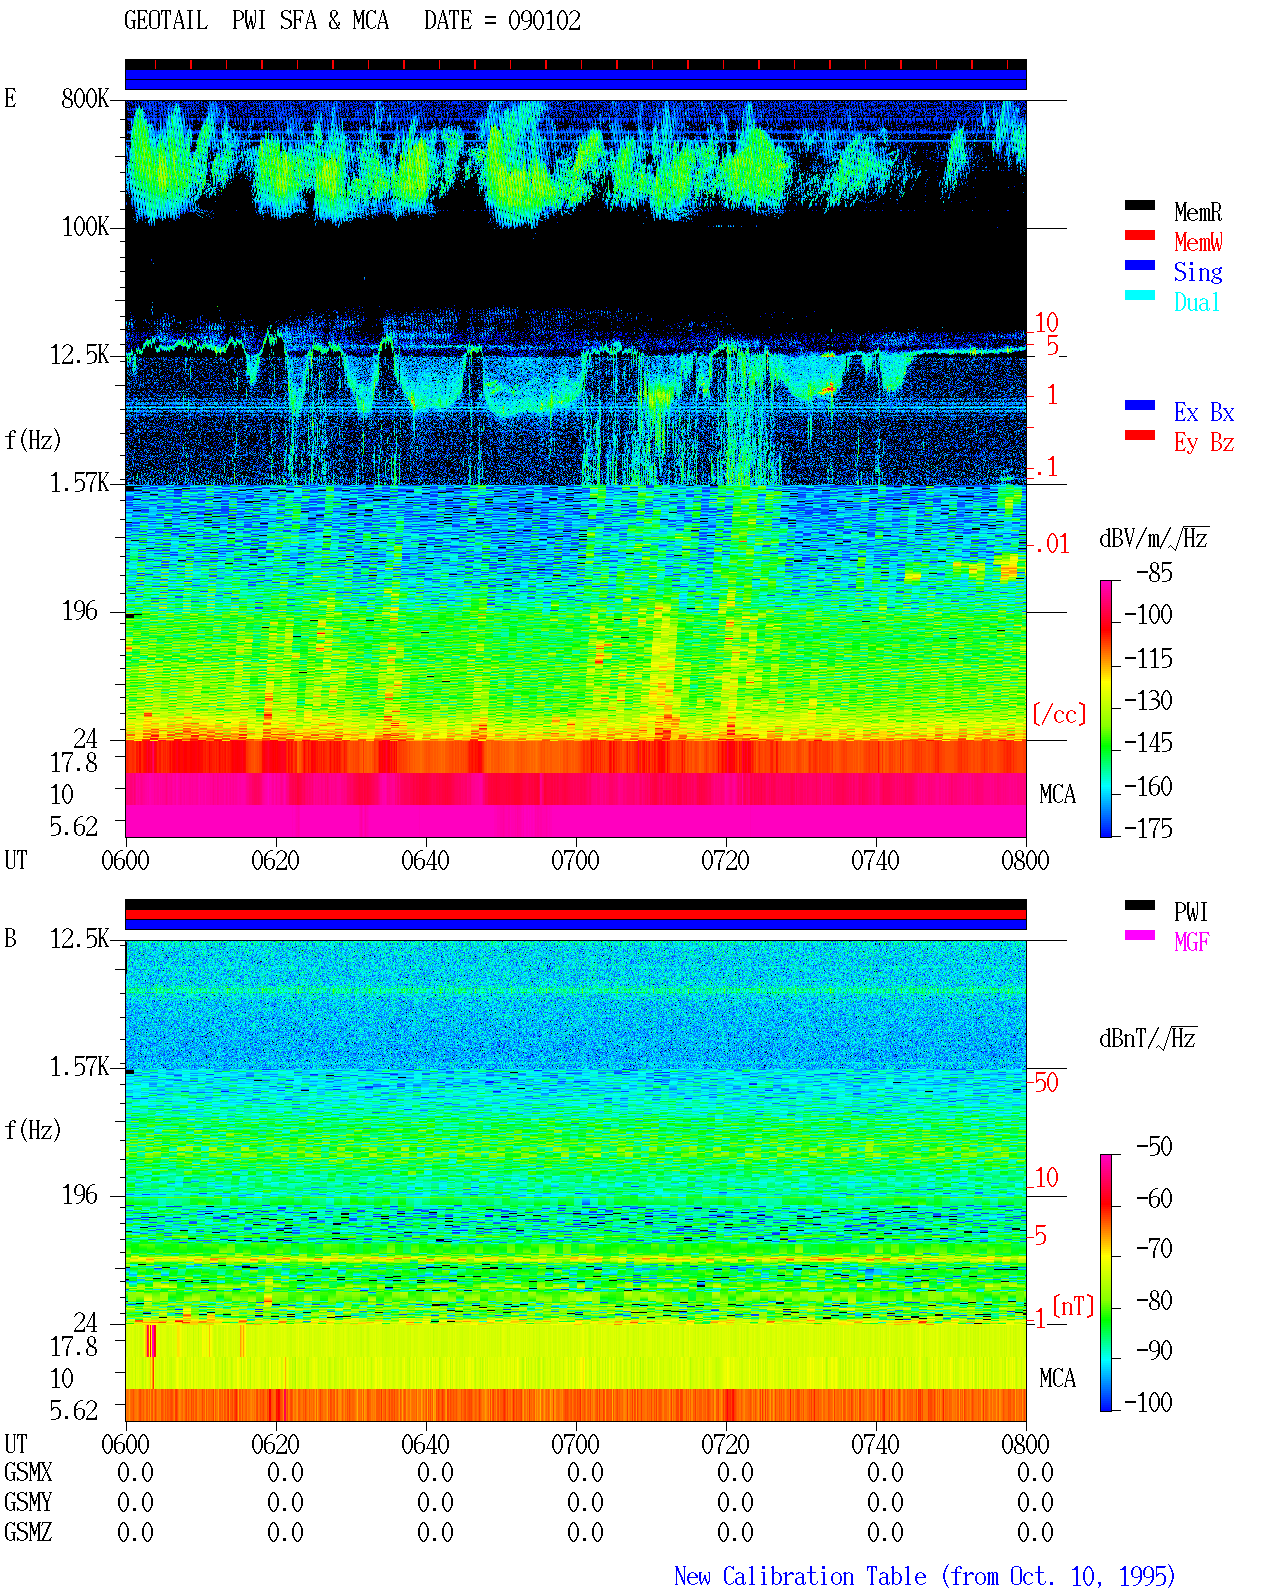Click the MCA label beside the E panel
Image resolution: width=1280 pixels, height=1593 pixels.
point(1057,795)
